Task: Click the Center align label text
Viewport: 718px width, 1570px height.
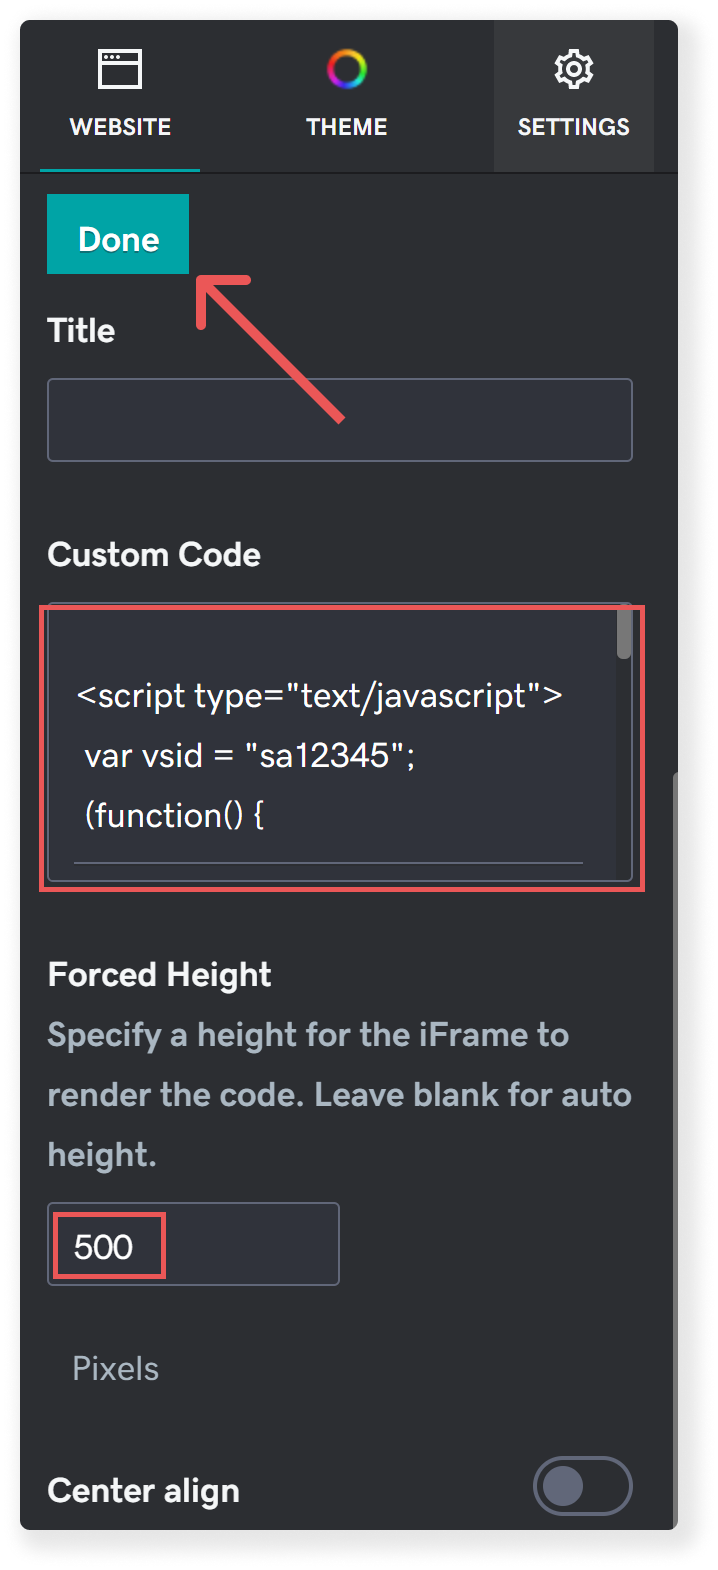Action: [x=144, y=1491]
